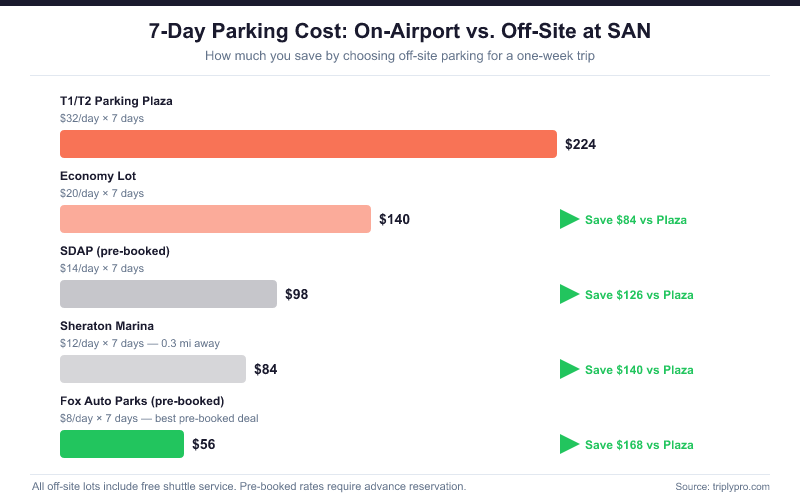Click the green arrow beside Save $84
800x500 pixels.
pos(569,219)
